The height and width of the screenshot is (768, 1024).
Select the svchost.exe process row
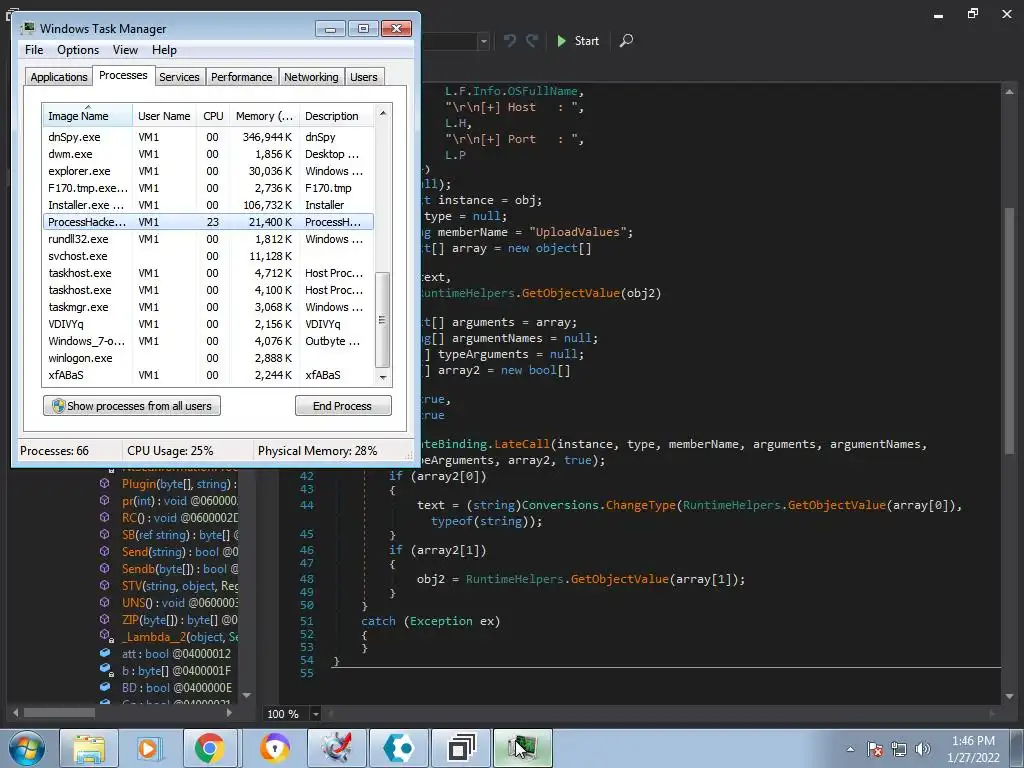(x=208, y=256)
